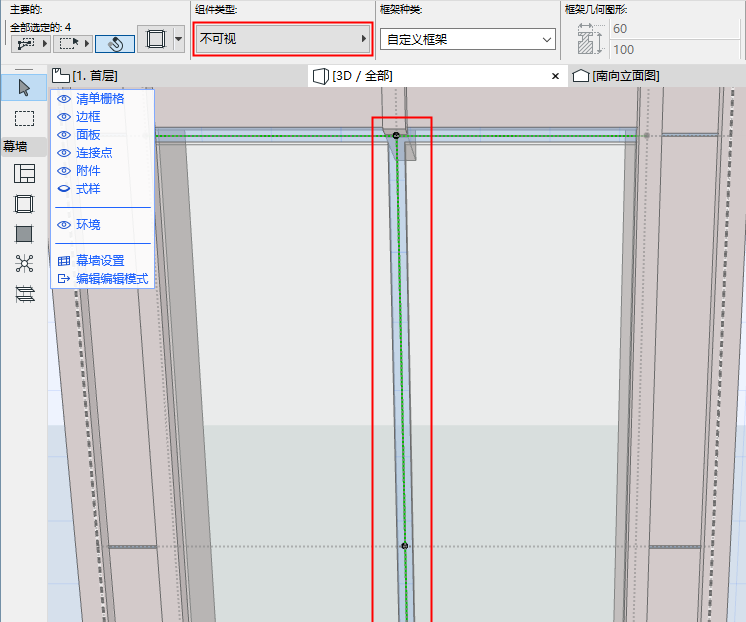This screenshot has height=622, width=746.
Task: Click the 面板 label in the panel
Action: point(88,135)
